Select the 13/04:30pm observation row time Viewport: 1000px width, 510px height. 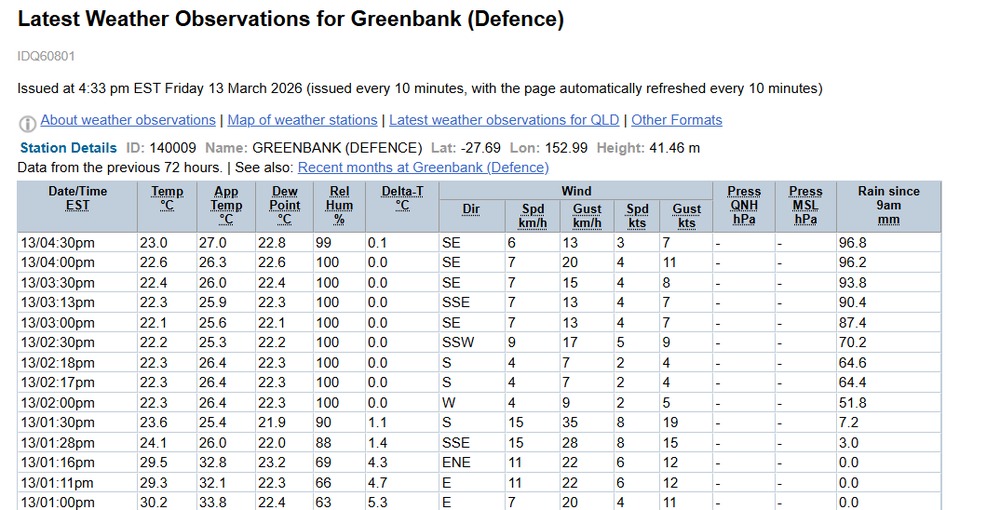[x=56, y=242]
